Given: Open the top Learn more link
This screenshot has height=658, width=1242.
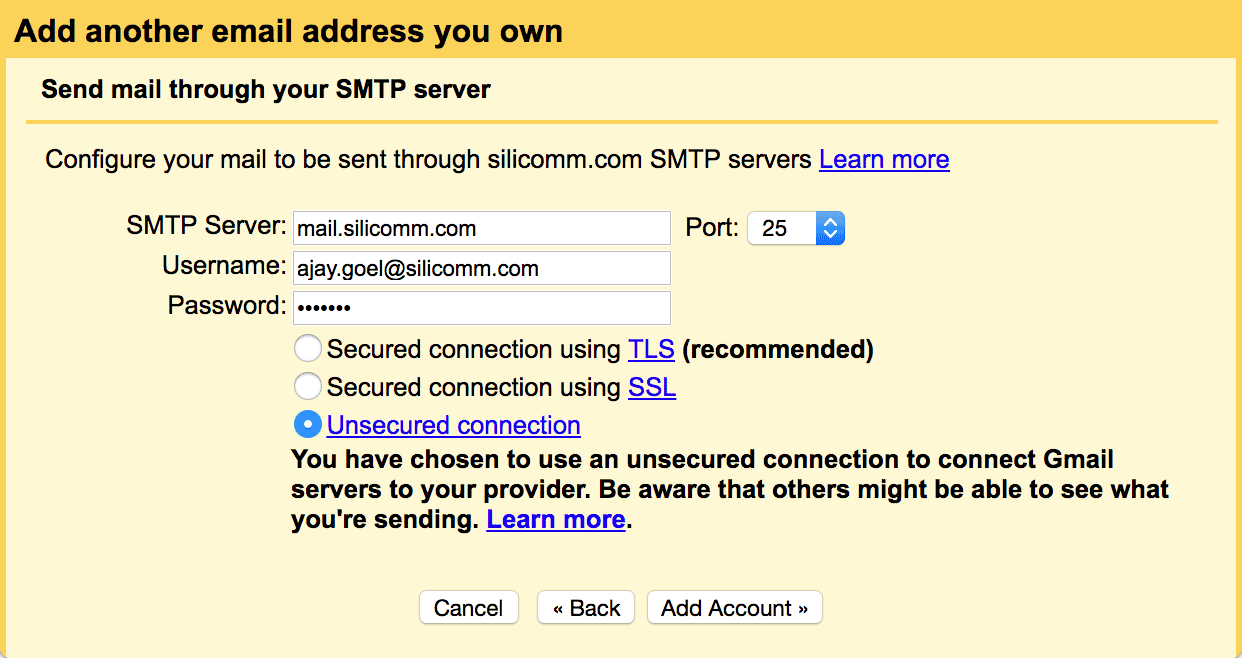Looking at the screenshot, I should click(x=883, y=159).
